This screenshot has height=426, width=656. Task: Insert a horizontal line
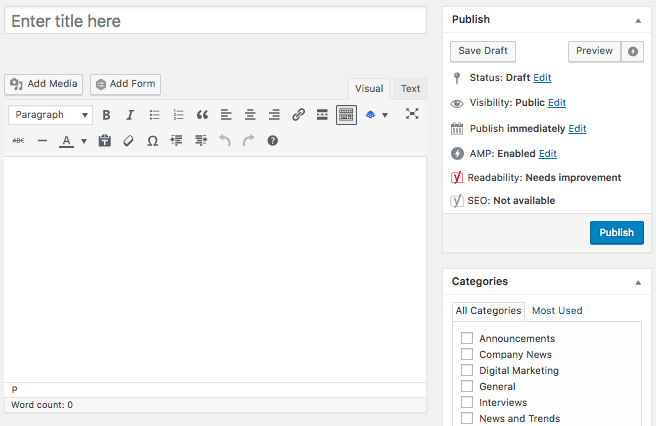pos(42,141)
